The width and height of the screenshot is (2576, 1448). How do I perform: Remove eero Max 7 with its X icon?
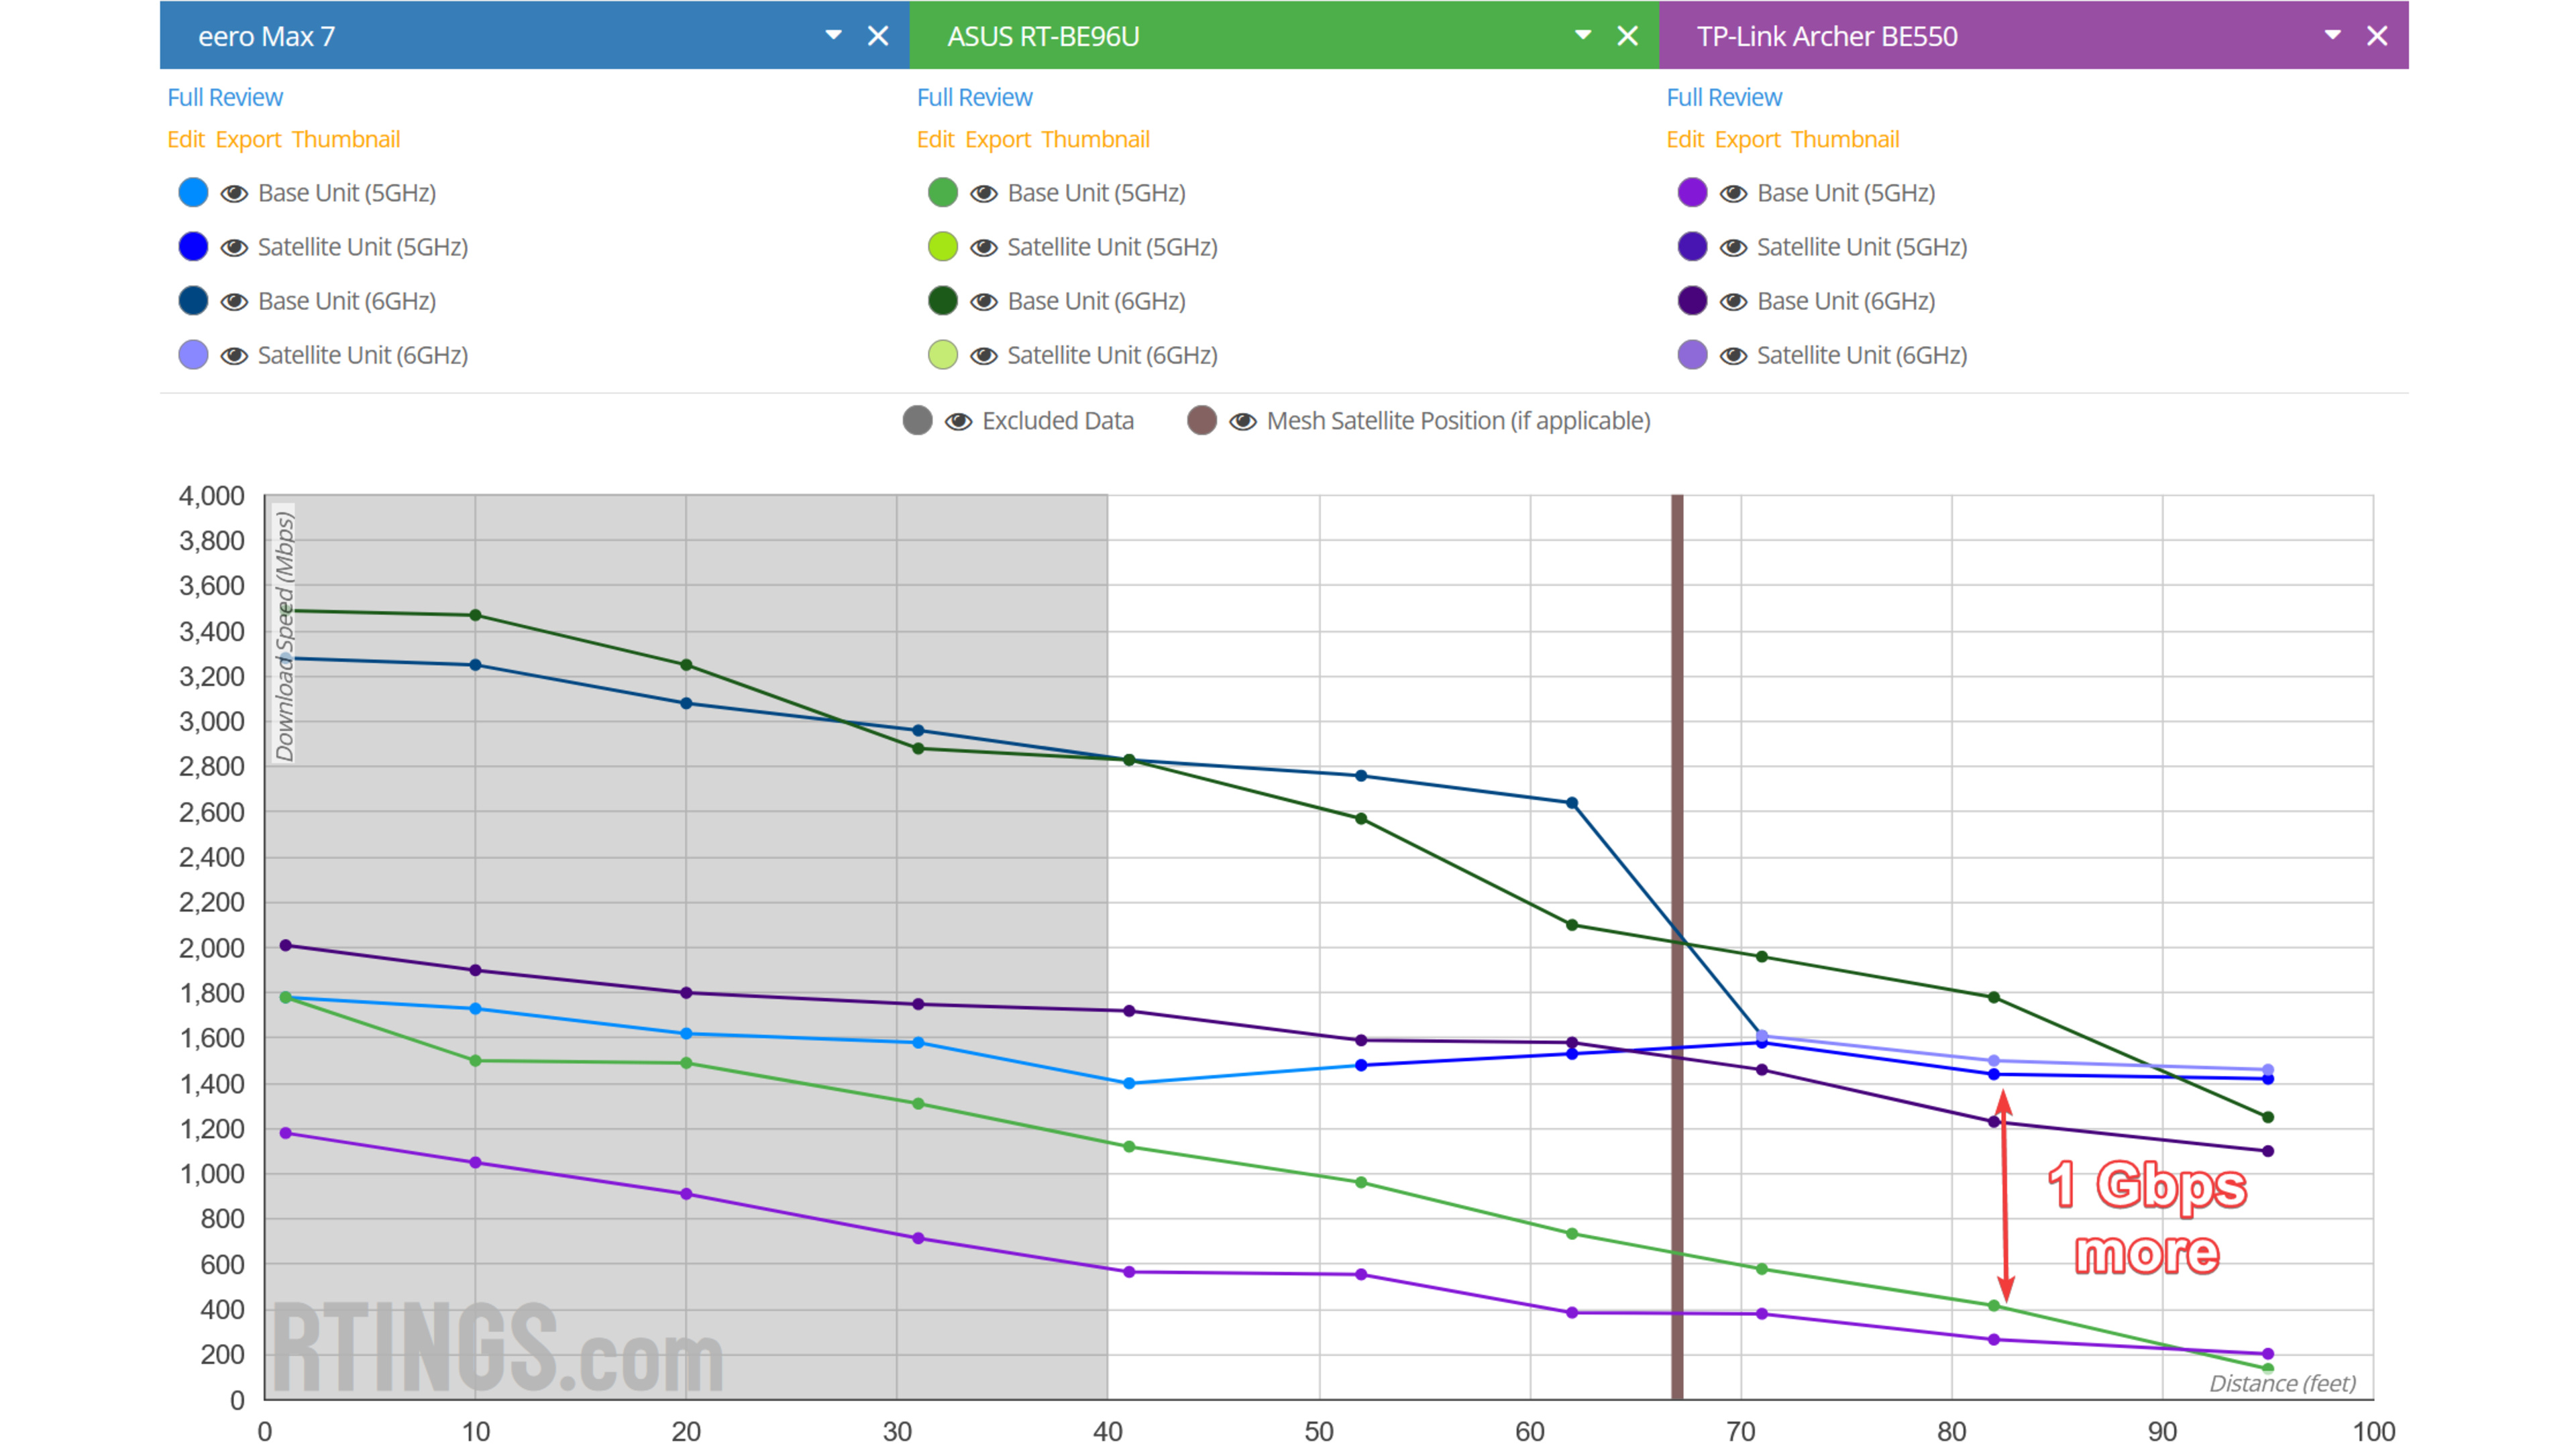[x=877, y=36]
